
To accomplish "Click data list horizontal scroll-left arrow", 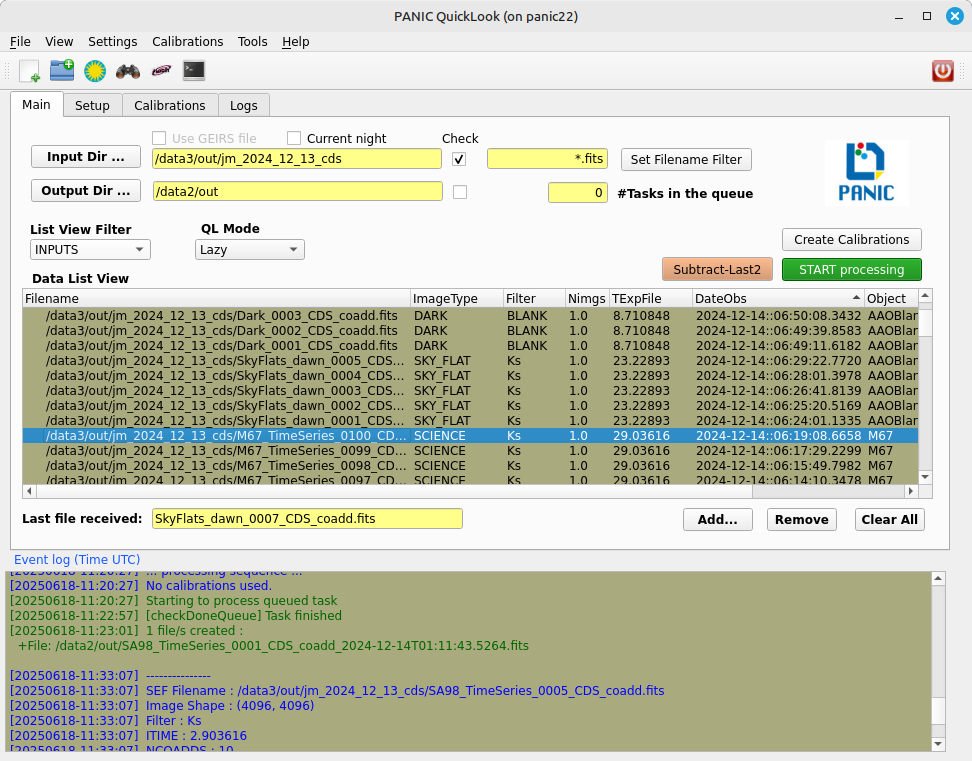I will click(29, 491).
